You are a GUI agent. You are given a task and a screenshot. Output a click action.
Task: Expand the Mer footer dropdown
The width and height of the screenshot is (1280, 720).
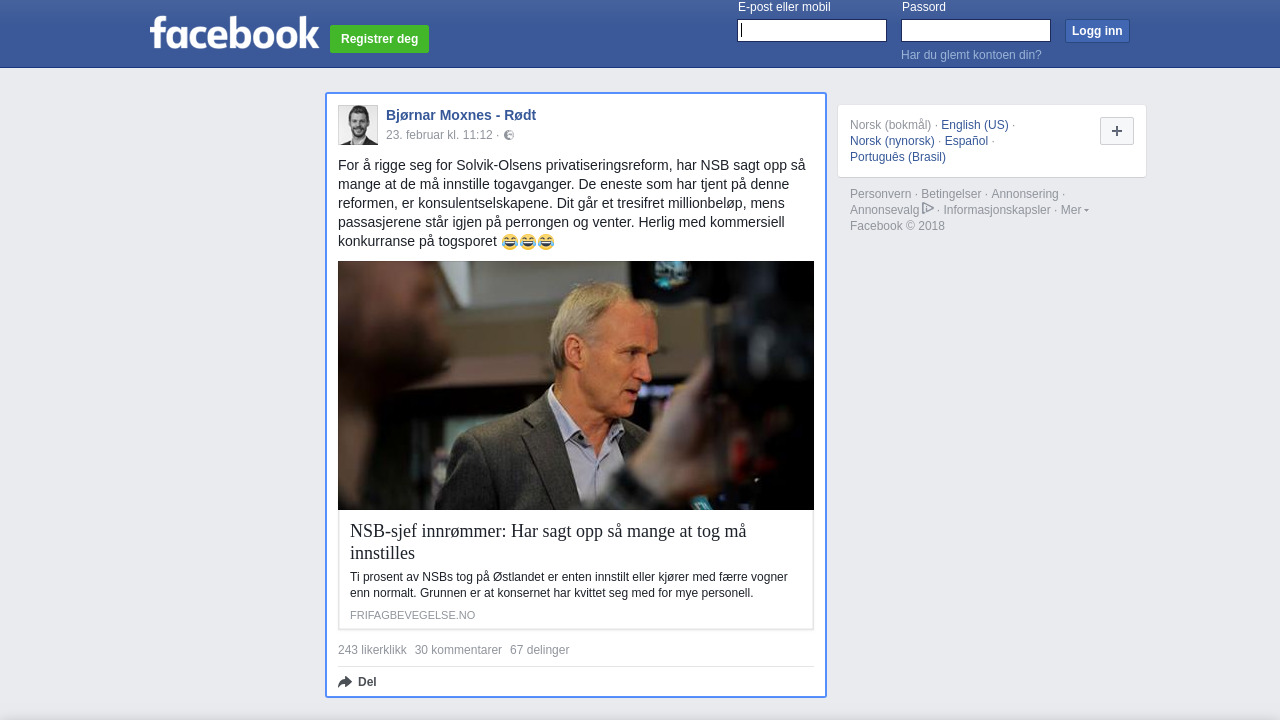click(x=1075, y=210)
